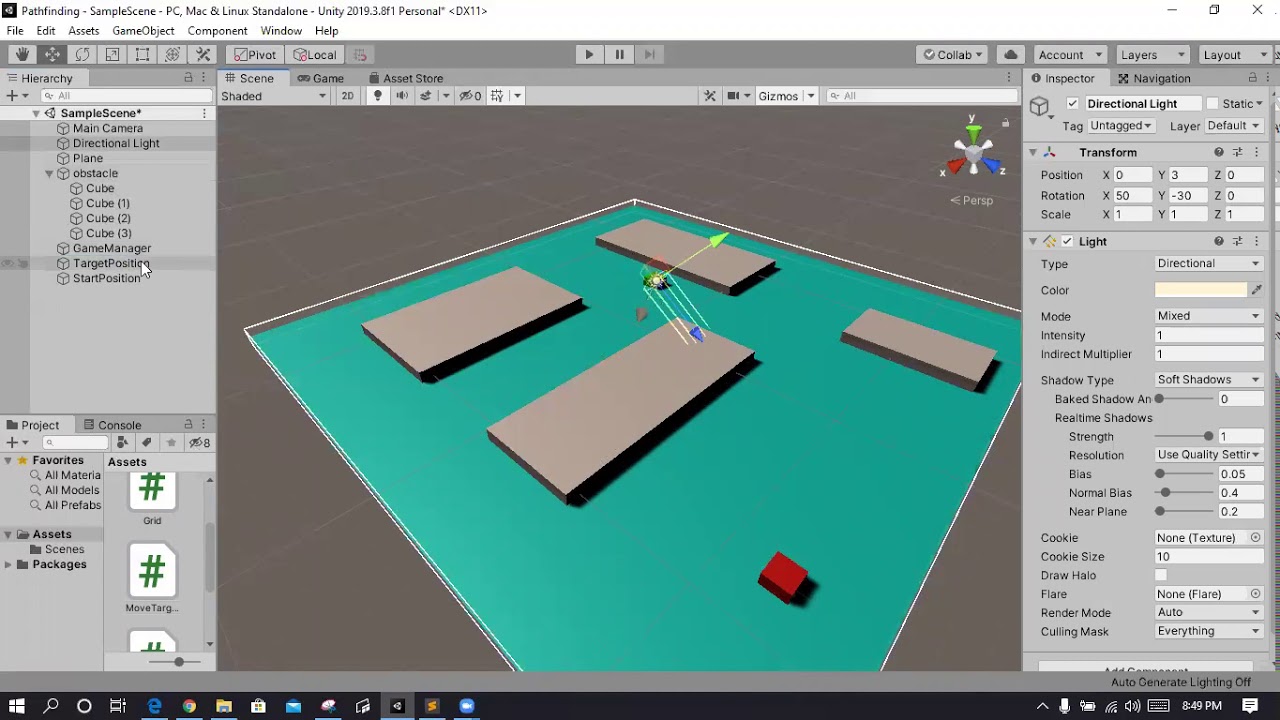Image resolution: width=1280 pixels, height=720 pixels.
Task: Switch to the Navigation tab
Action: click(1154, 78)
